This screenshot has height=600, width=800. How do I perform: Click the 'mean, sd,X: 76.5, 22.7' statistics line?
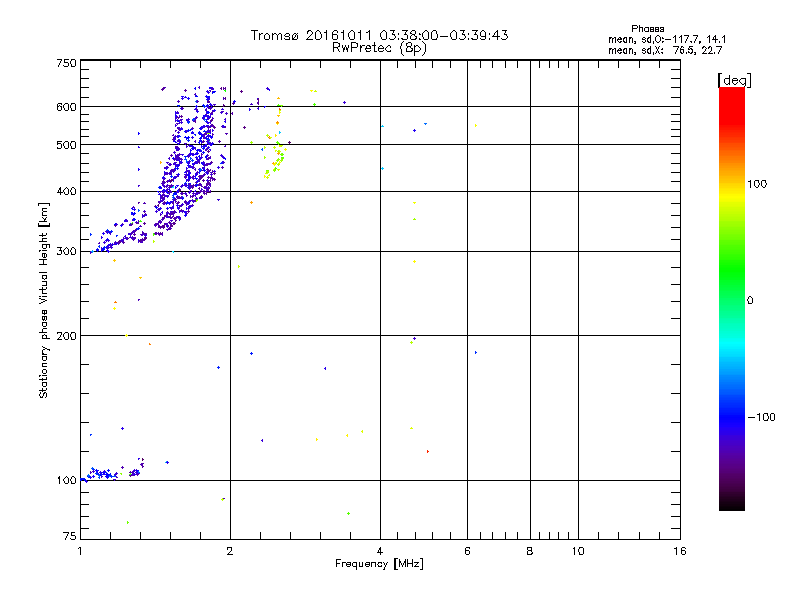[x=665, y=50]
